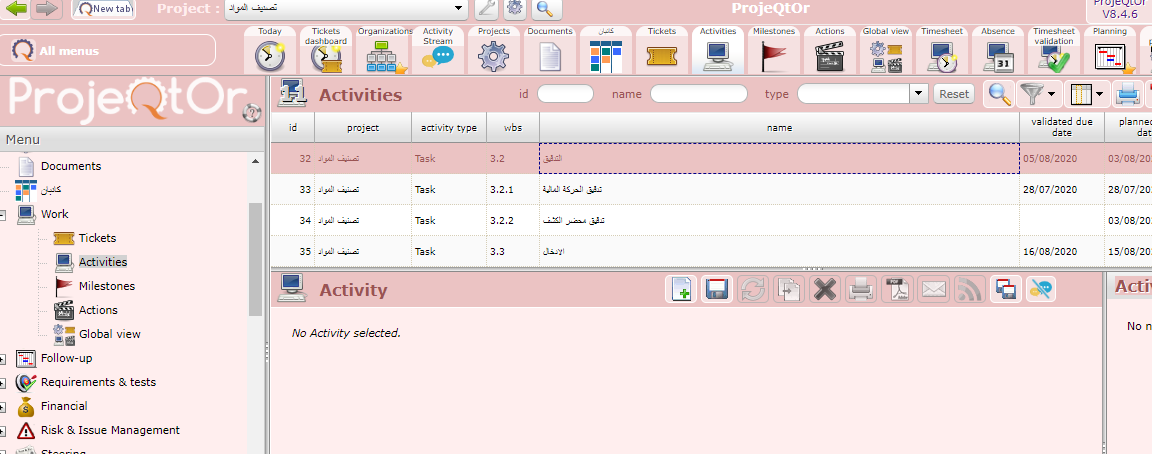Open the Timesheet shortcut in top bar

[x=942, y=52]
